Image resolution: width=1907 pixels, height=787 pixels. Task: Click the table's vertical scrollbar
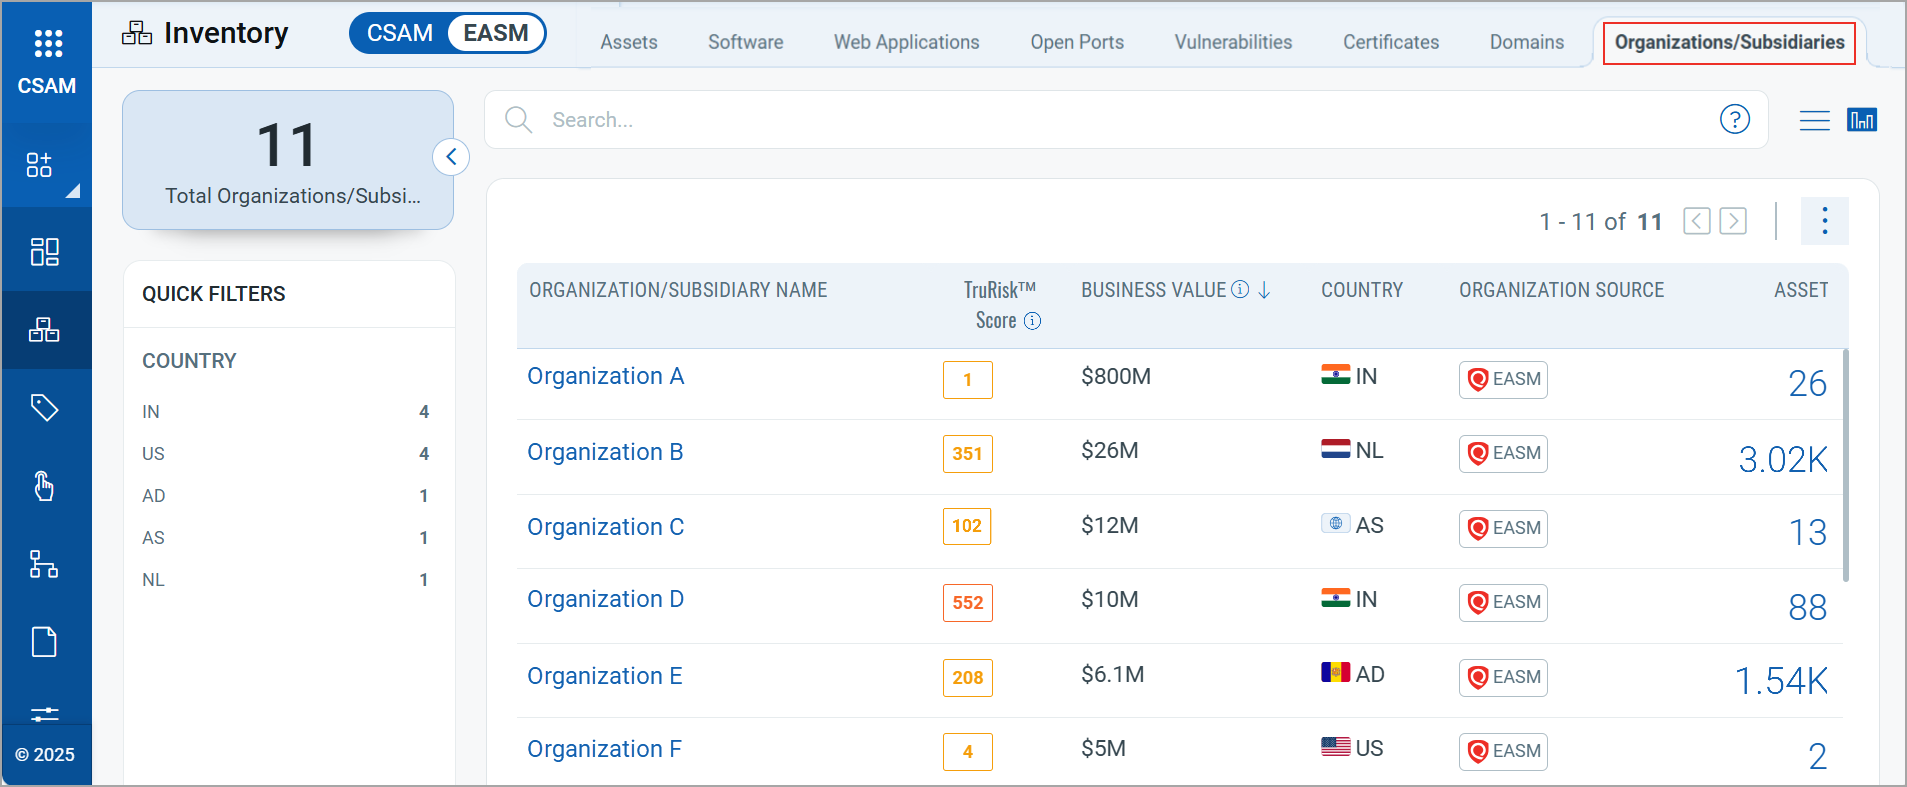[1845, 465]
